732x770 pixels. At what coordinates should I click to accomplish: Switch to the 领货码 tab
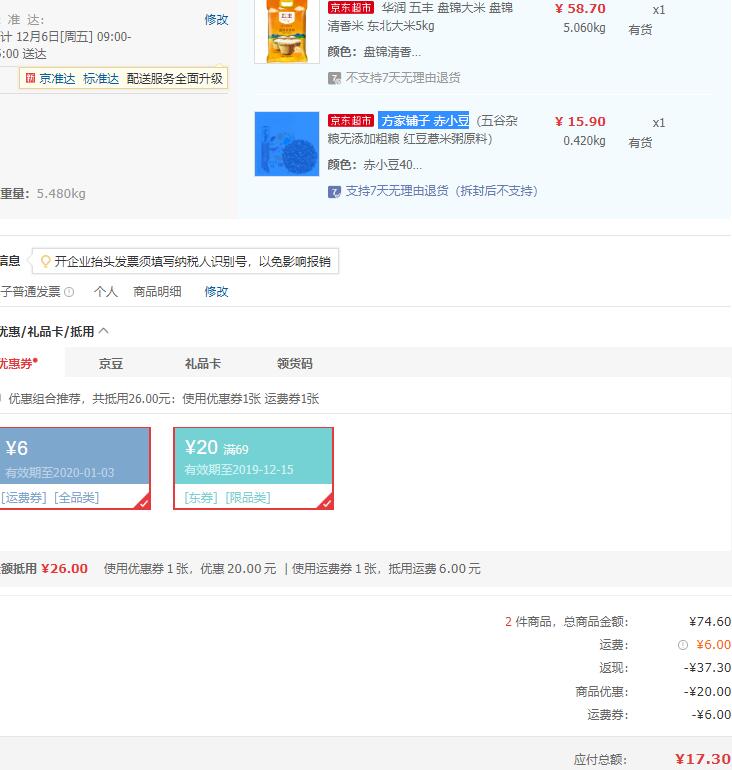[x=295, y=364]
